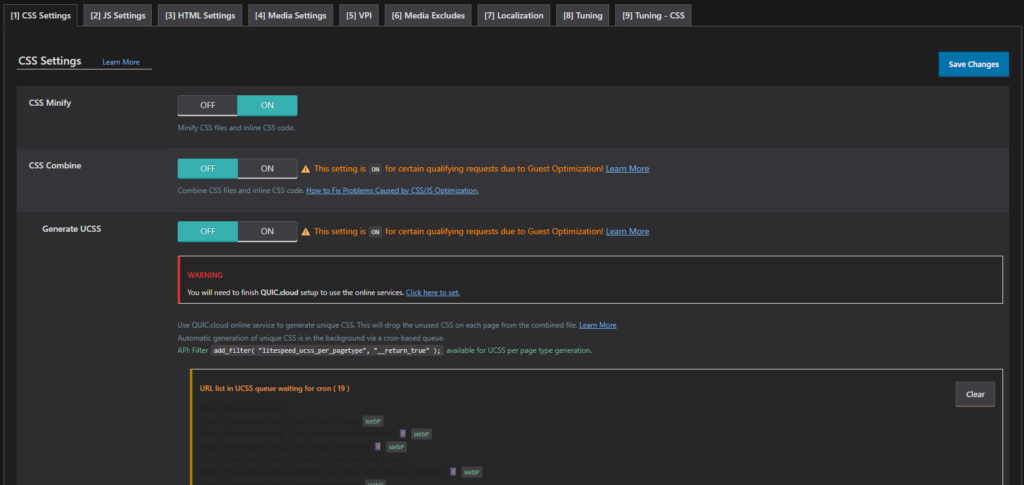The height and width of the screenshot is (485, 1024).
Task: Open the [3] HTML Settings tab
Action: click(200, 15)
